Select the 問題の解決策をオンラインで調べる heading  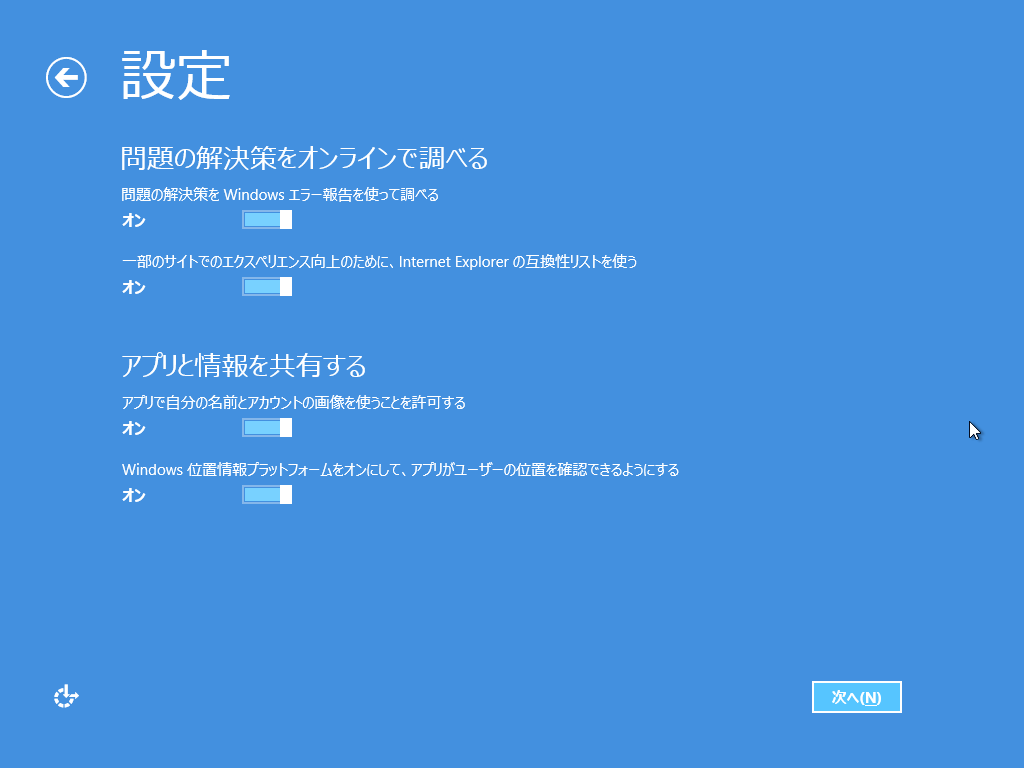pos(304,158)
